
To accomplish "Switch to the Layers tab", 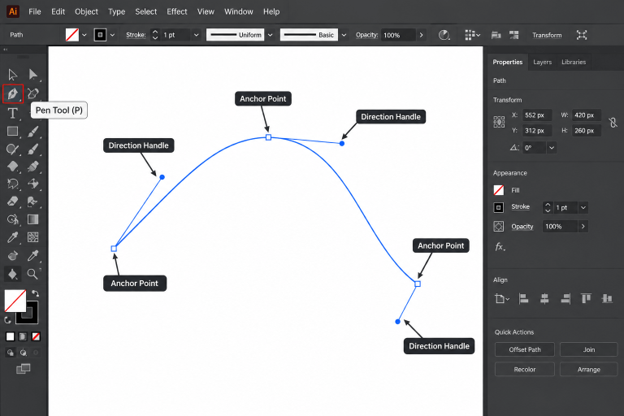I will [x=542, y=62].
